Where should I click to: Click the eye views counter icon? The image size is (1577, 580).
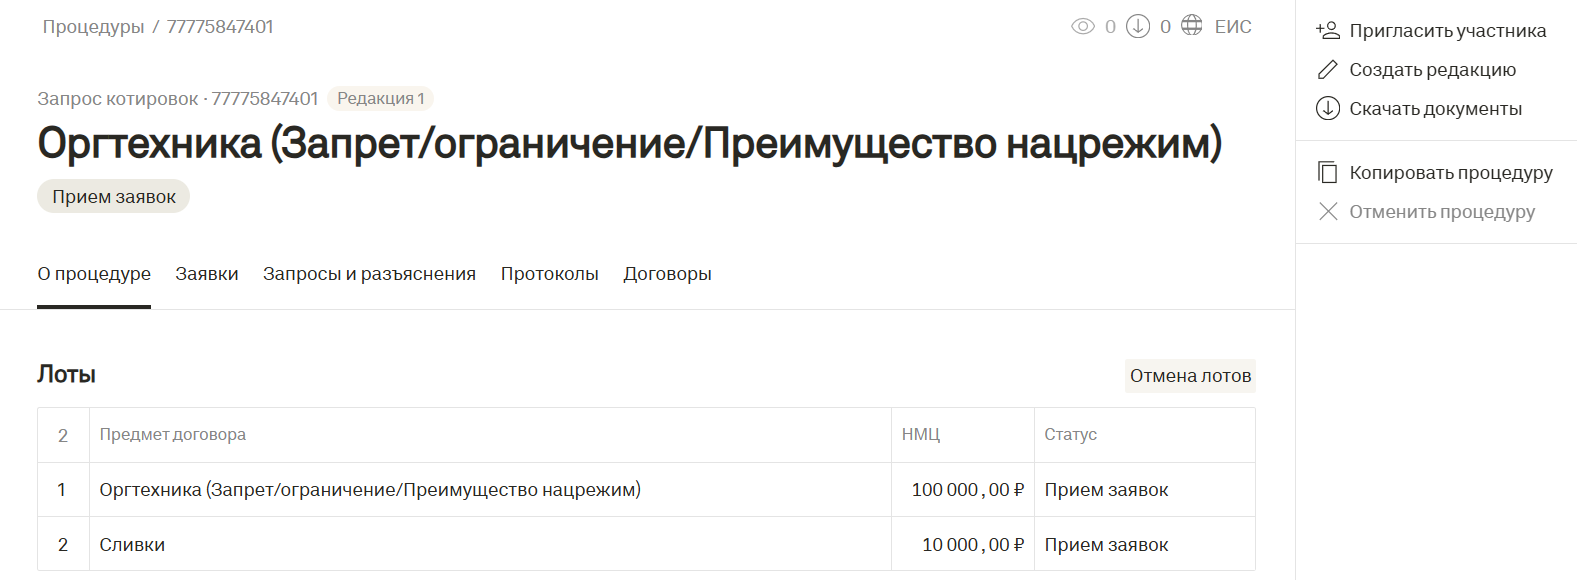[1082, 27]
